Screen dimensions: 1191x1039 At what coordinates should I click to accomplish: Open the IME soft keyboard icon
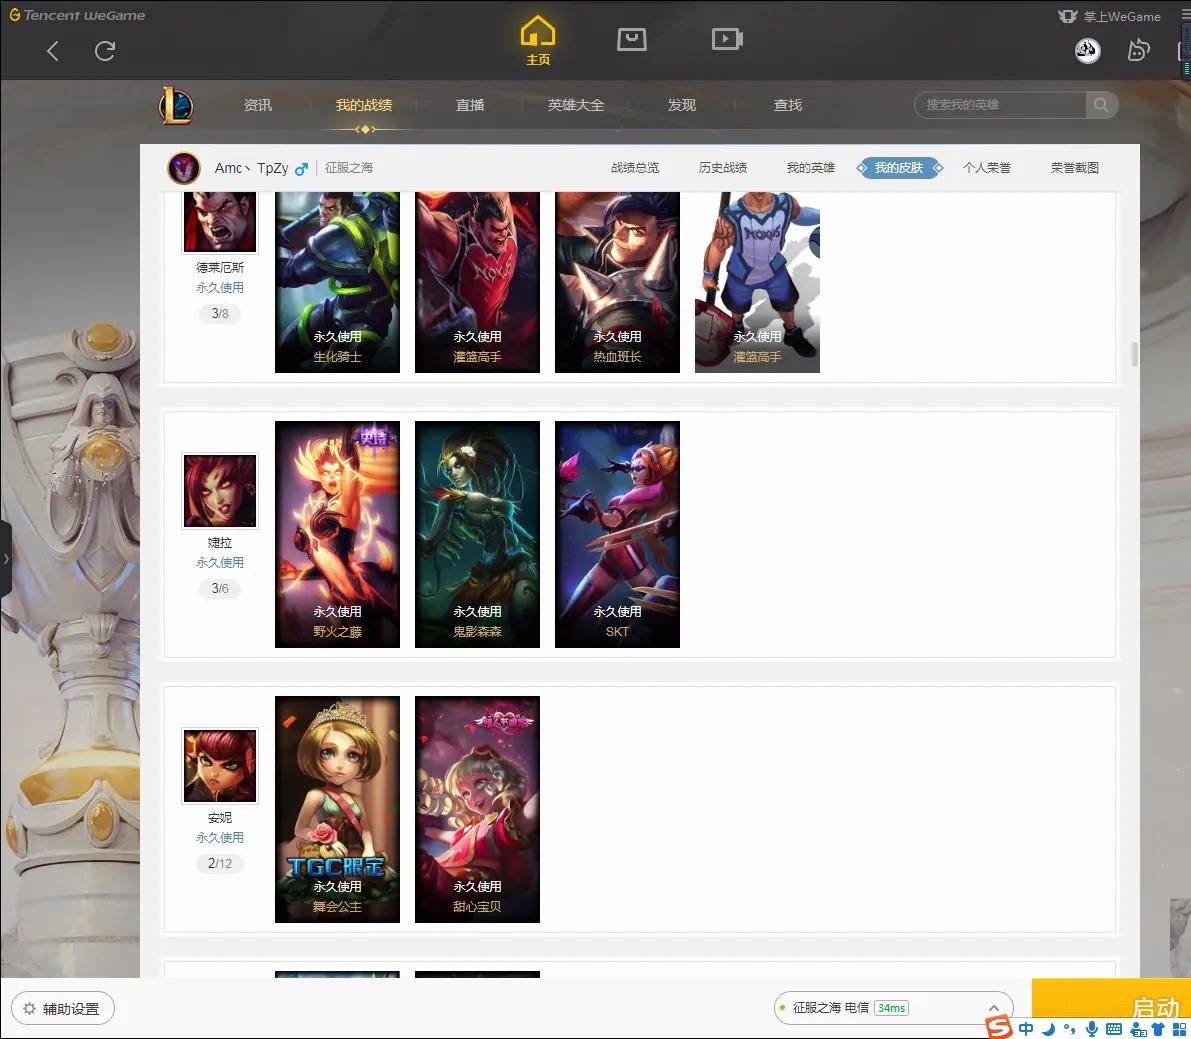[x=1114, y=1030]
